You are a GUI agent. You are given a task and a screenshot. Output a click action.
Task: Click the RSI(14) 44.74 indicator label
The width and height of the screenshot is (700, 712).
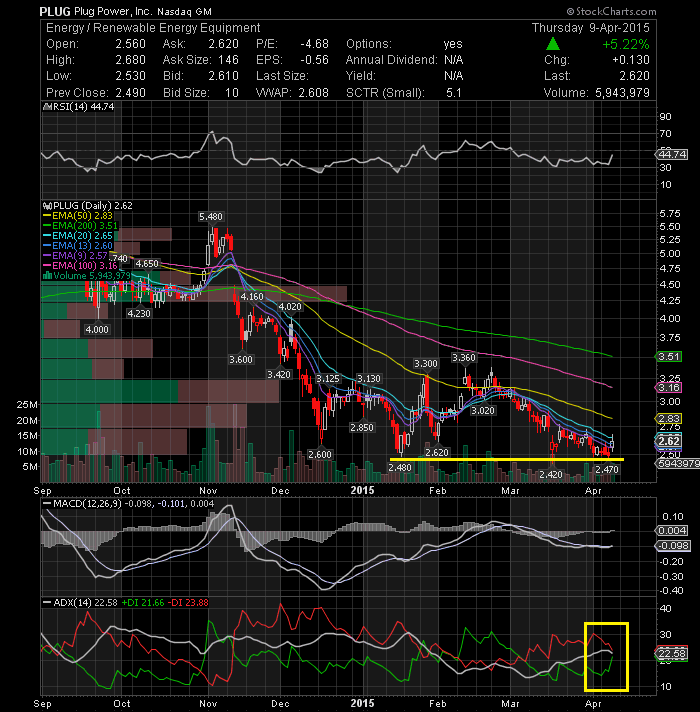point(78,107)
